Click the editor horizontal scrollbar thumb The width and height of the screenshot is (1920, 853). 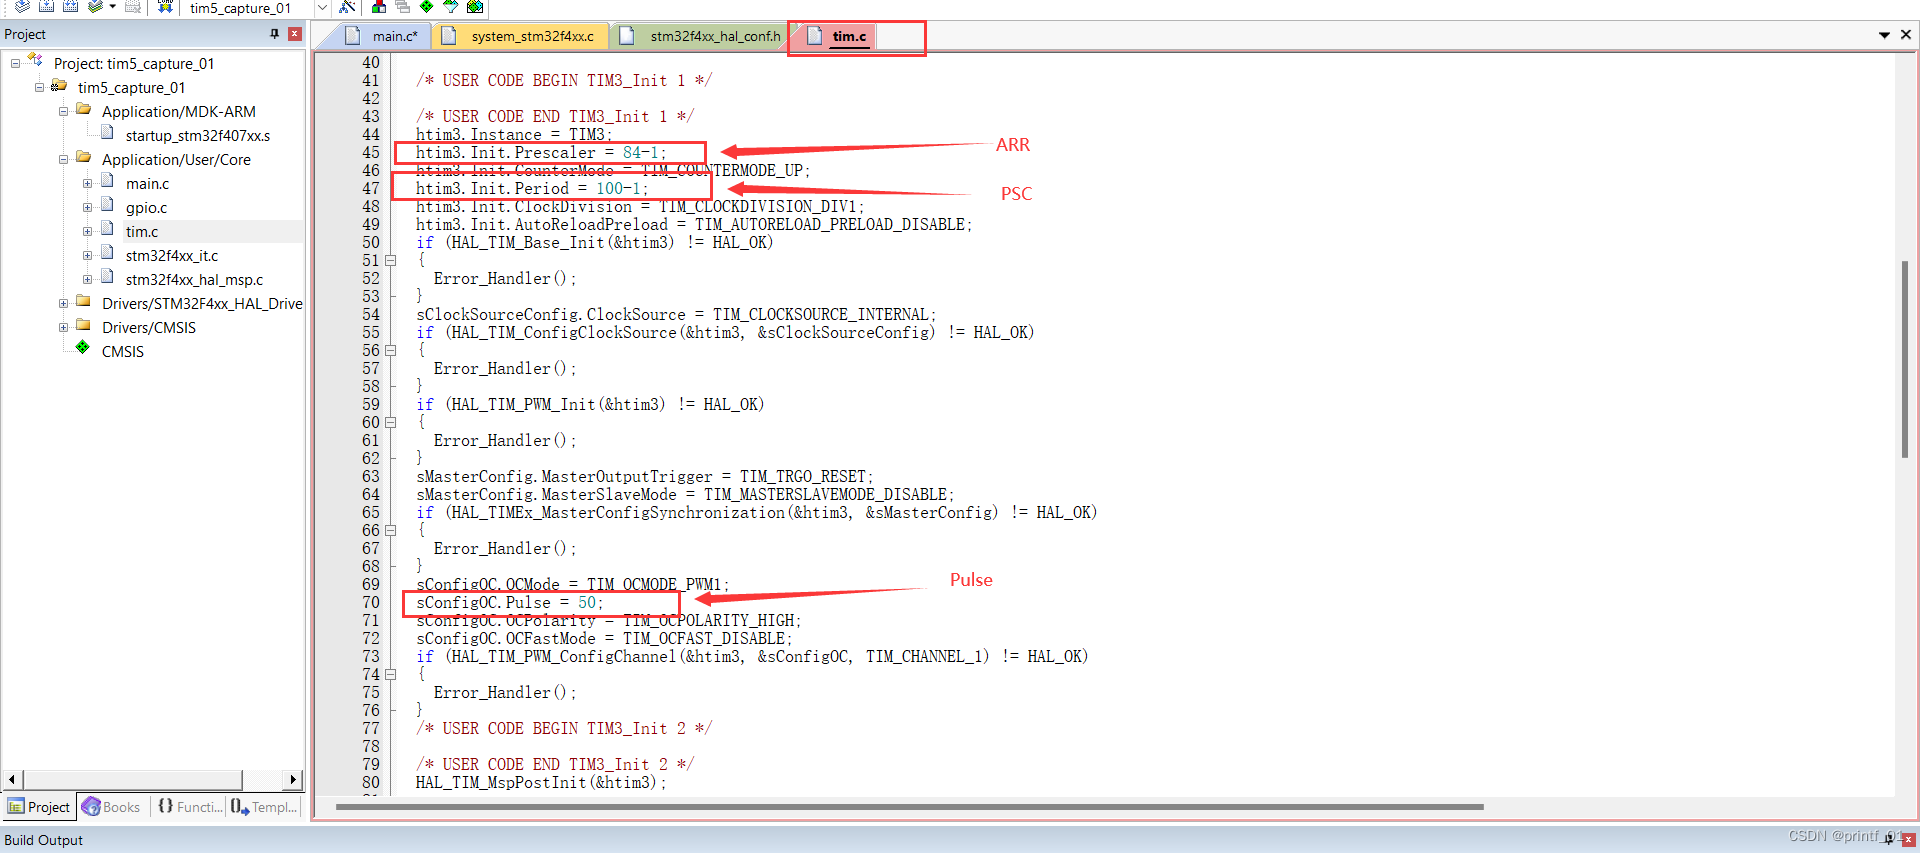point(909,806)
